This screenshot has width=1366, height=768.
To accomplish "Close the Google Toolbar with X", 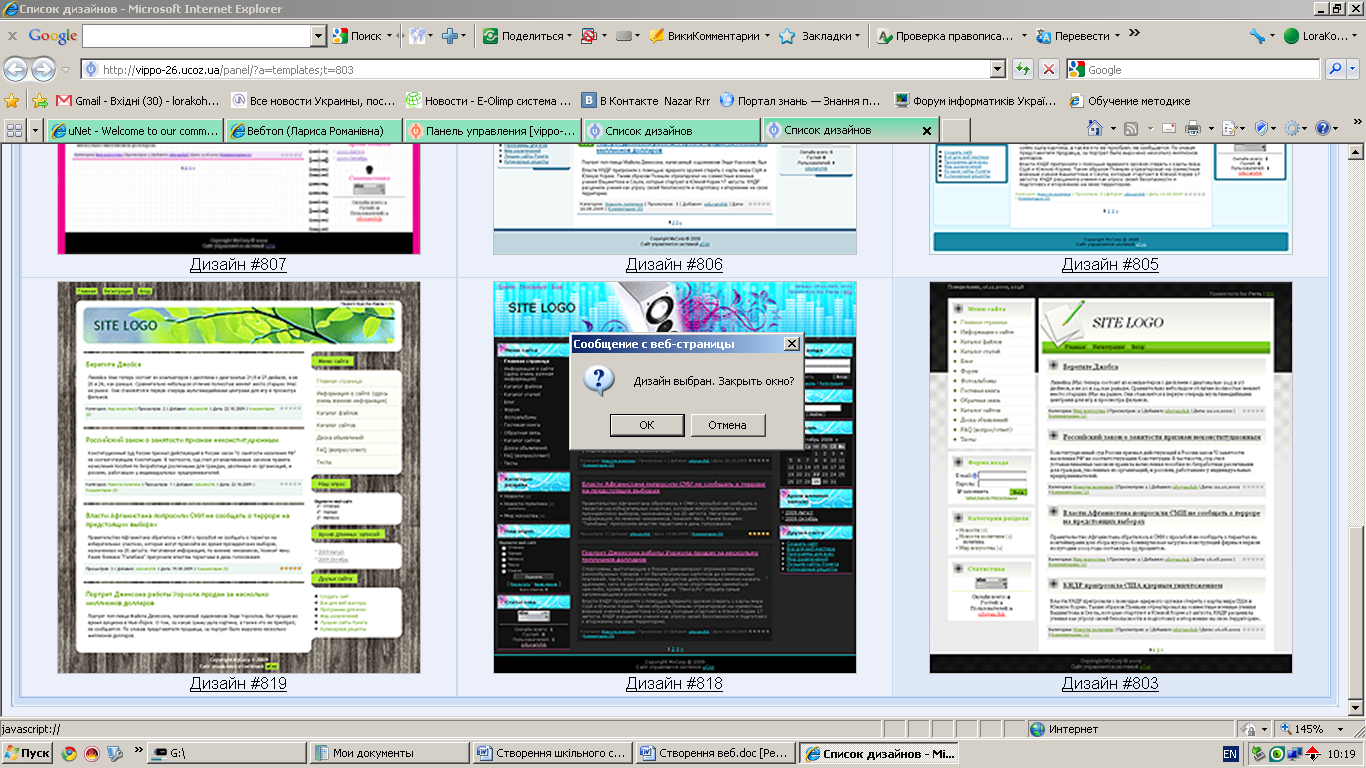I will click(x=12, y=36).
